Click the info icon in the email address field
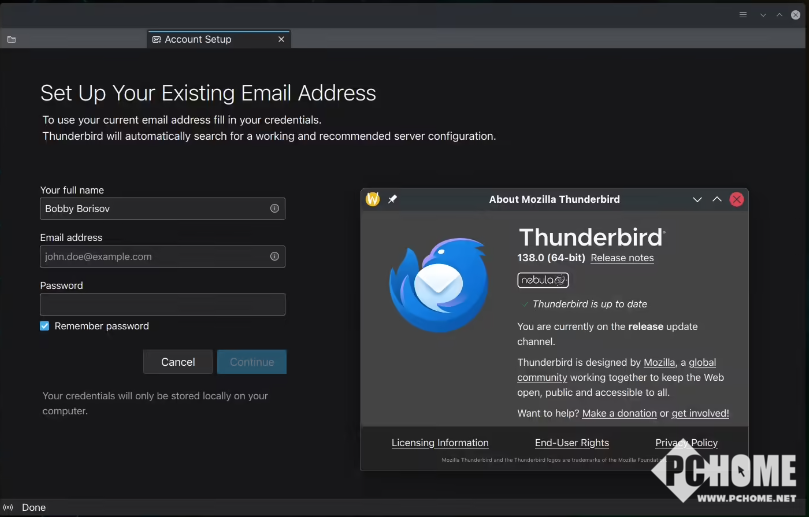 click(274, 257)
